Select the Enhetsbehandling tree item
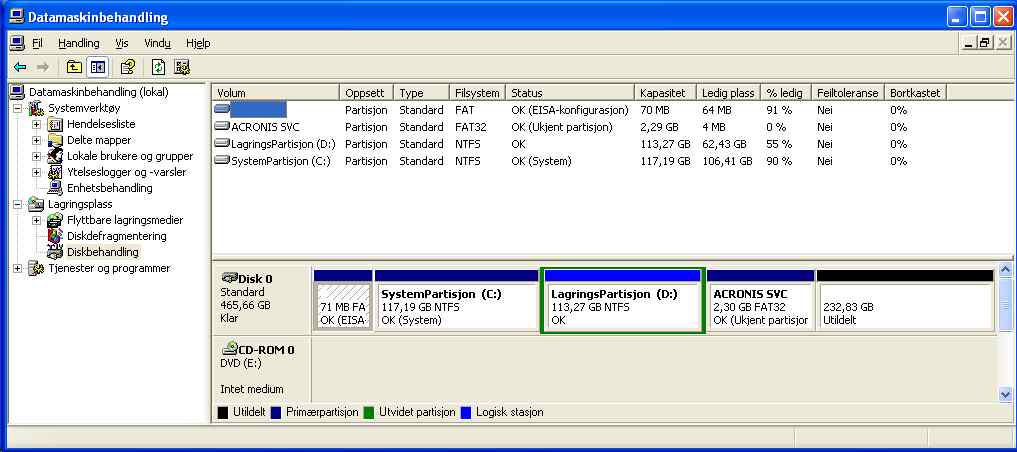The width and height of the screenshot is (1017, 452). [x=110, y=188]
